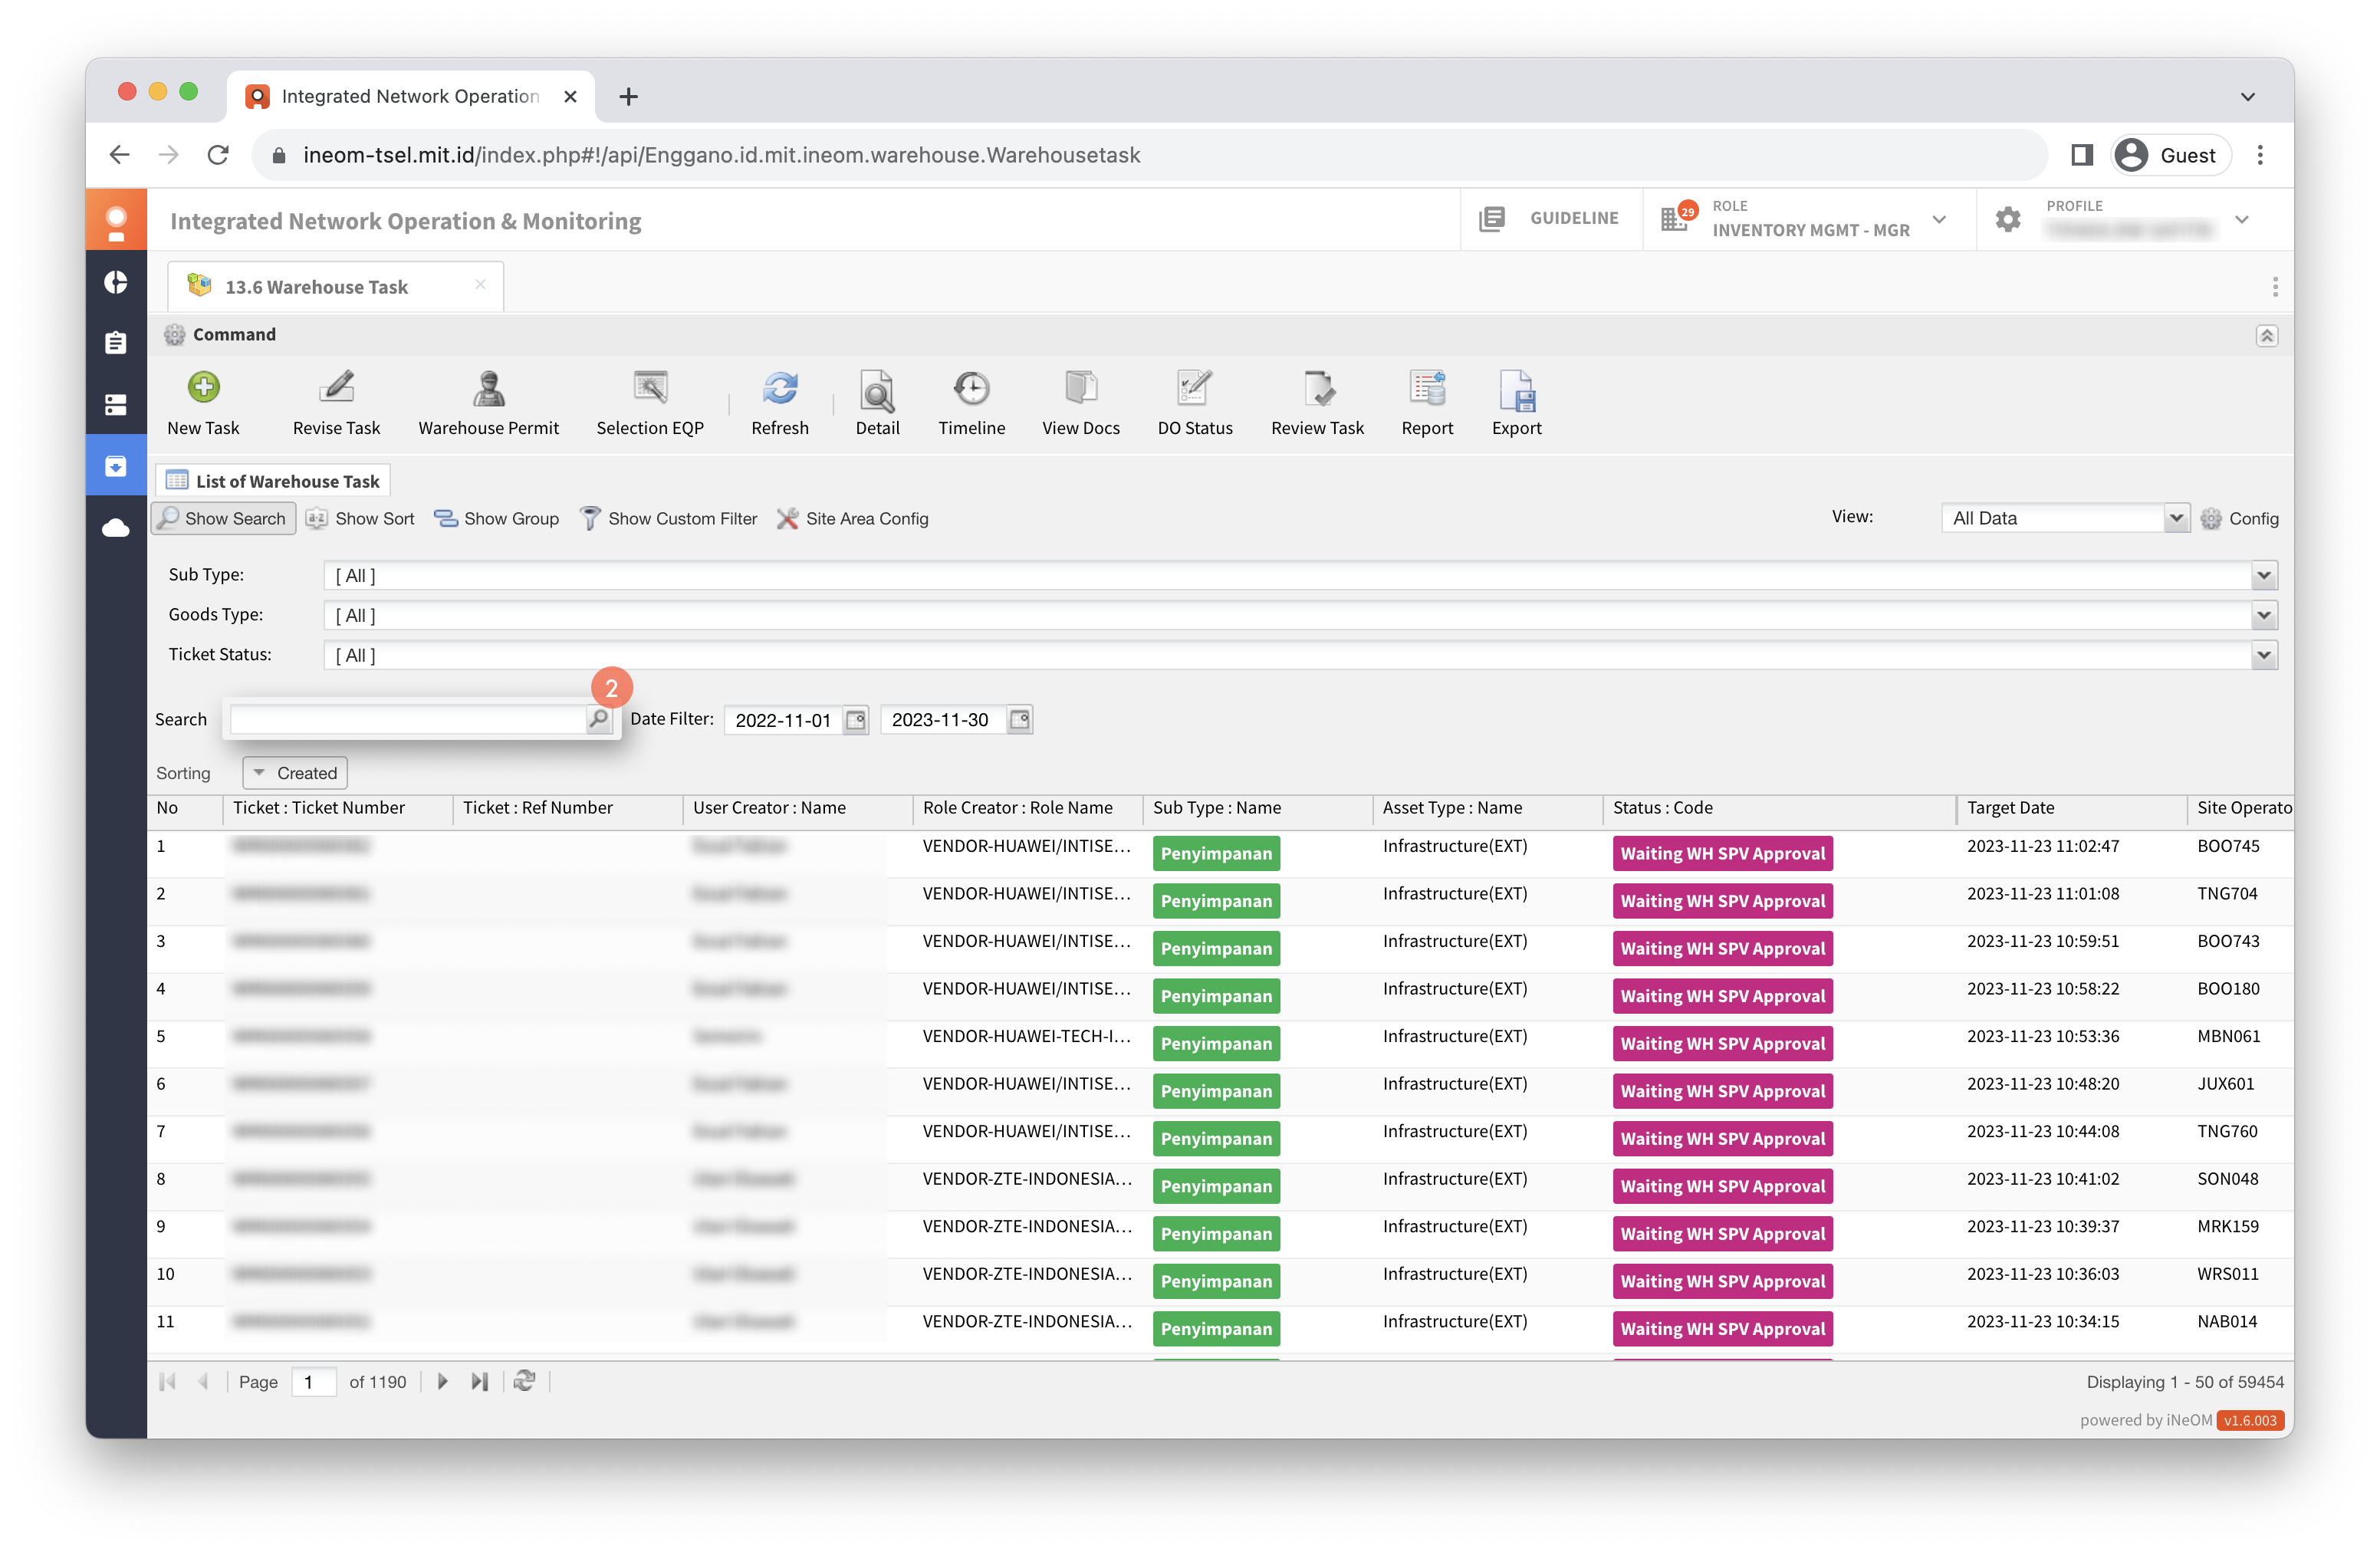
Task: Focus the browser address bar
Action: click(1150, 155)
